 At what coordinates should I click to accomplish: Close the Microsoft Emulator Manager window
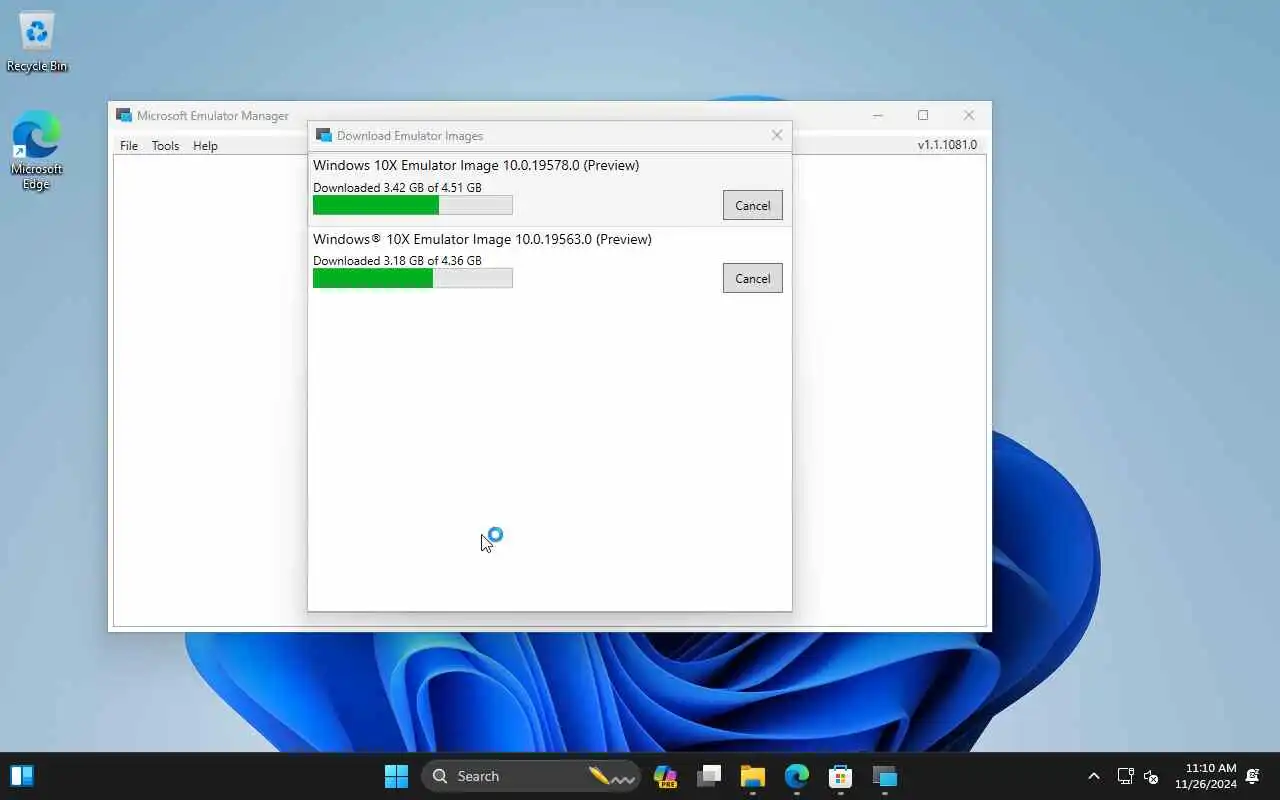969,115
